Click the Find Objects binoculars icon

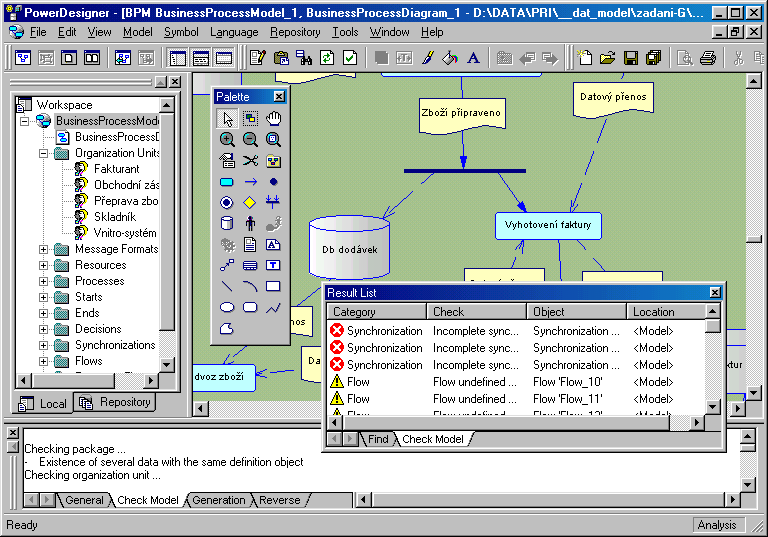point(304,58)
